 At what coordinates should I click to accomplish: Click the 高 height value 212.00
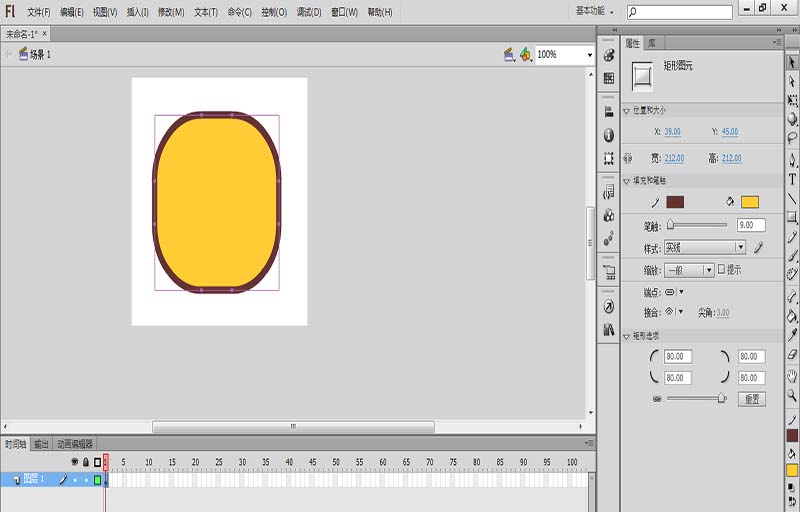[732, 159]
